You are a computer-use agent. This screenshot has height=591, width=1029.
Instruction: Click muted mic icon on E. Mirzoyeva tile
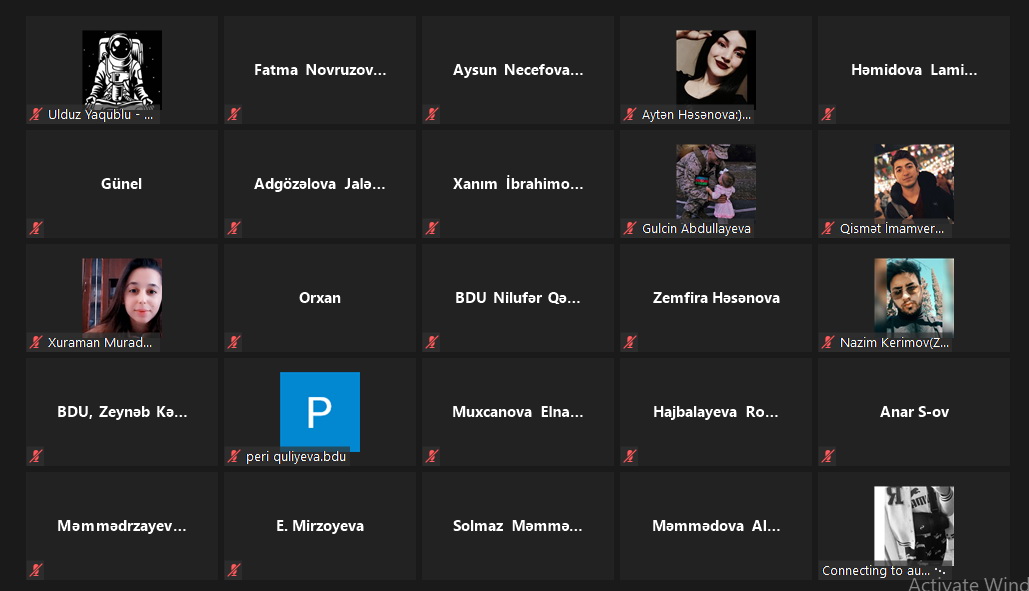234,570
